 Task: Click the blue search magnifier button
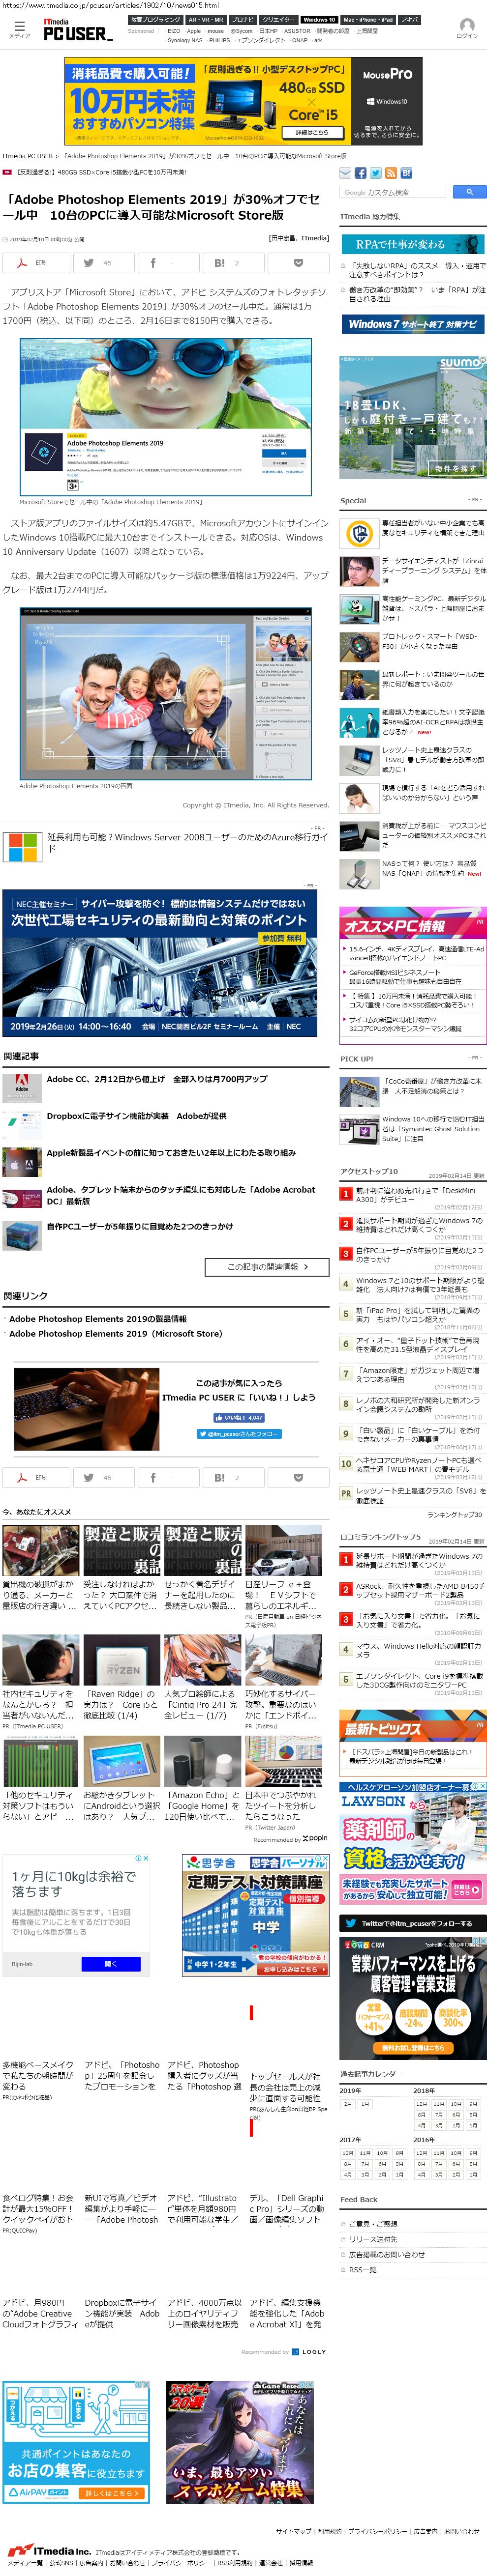pos(469,192)
